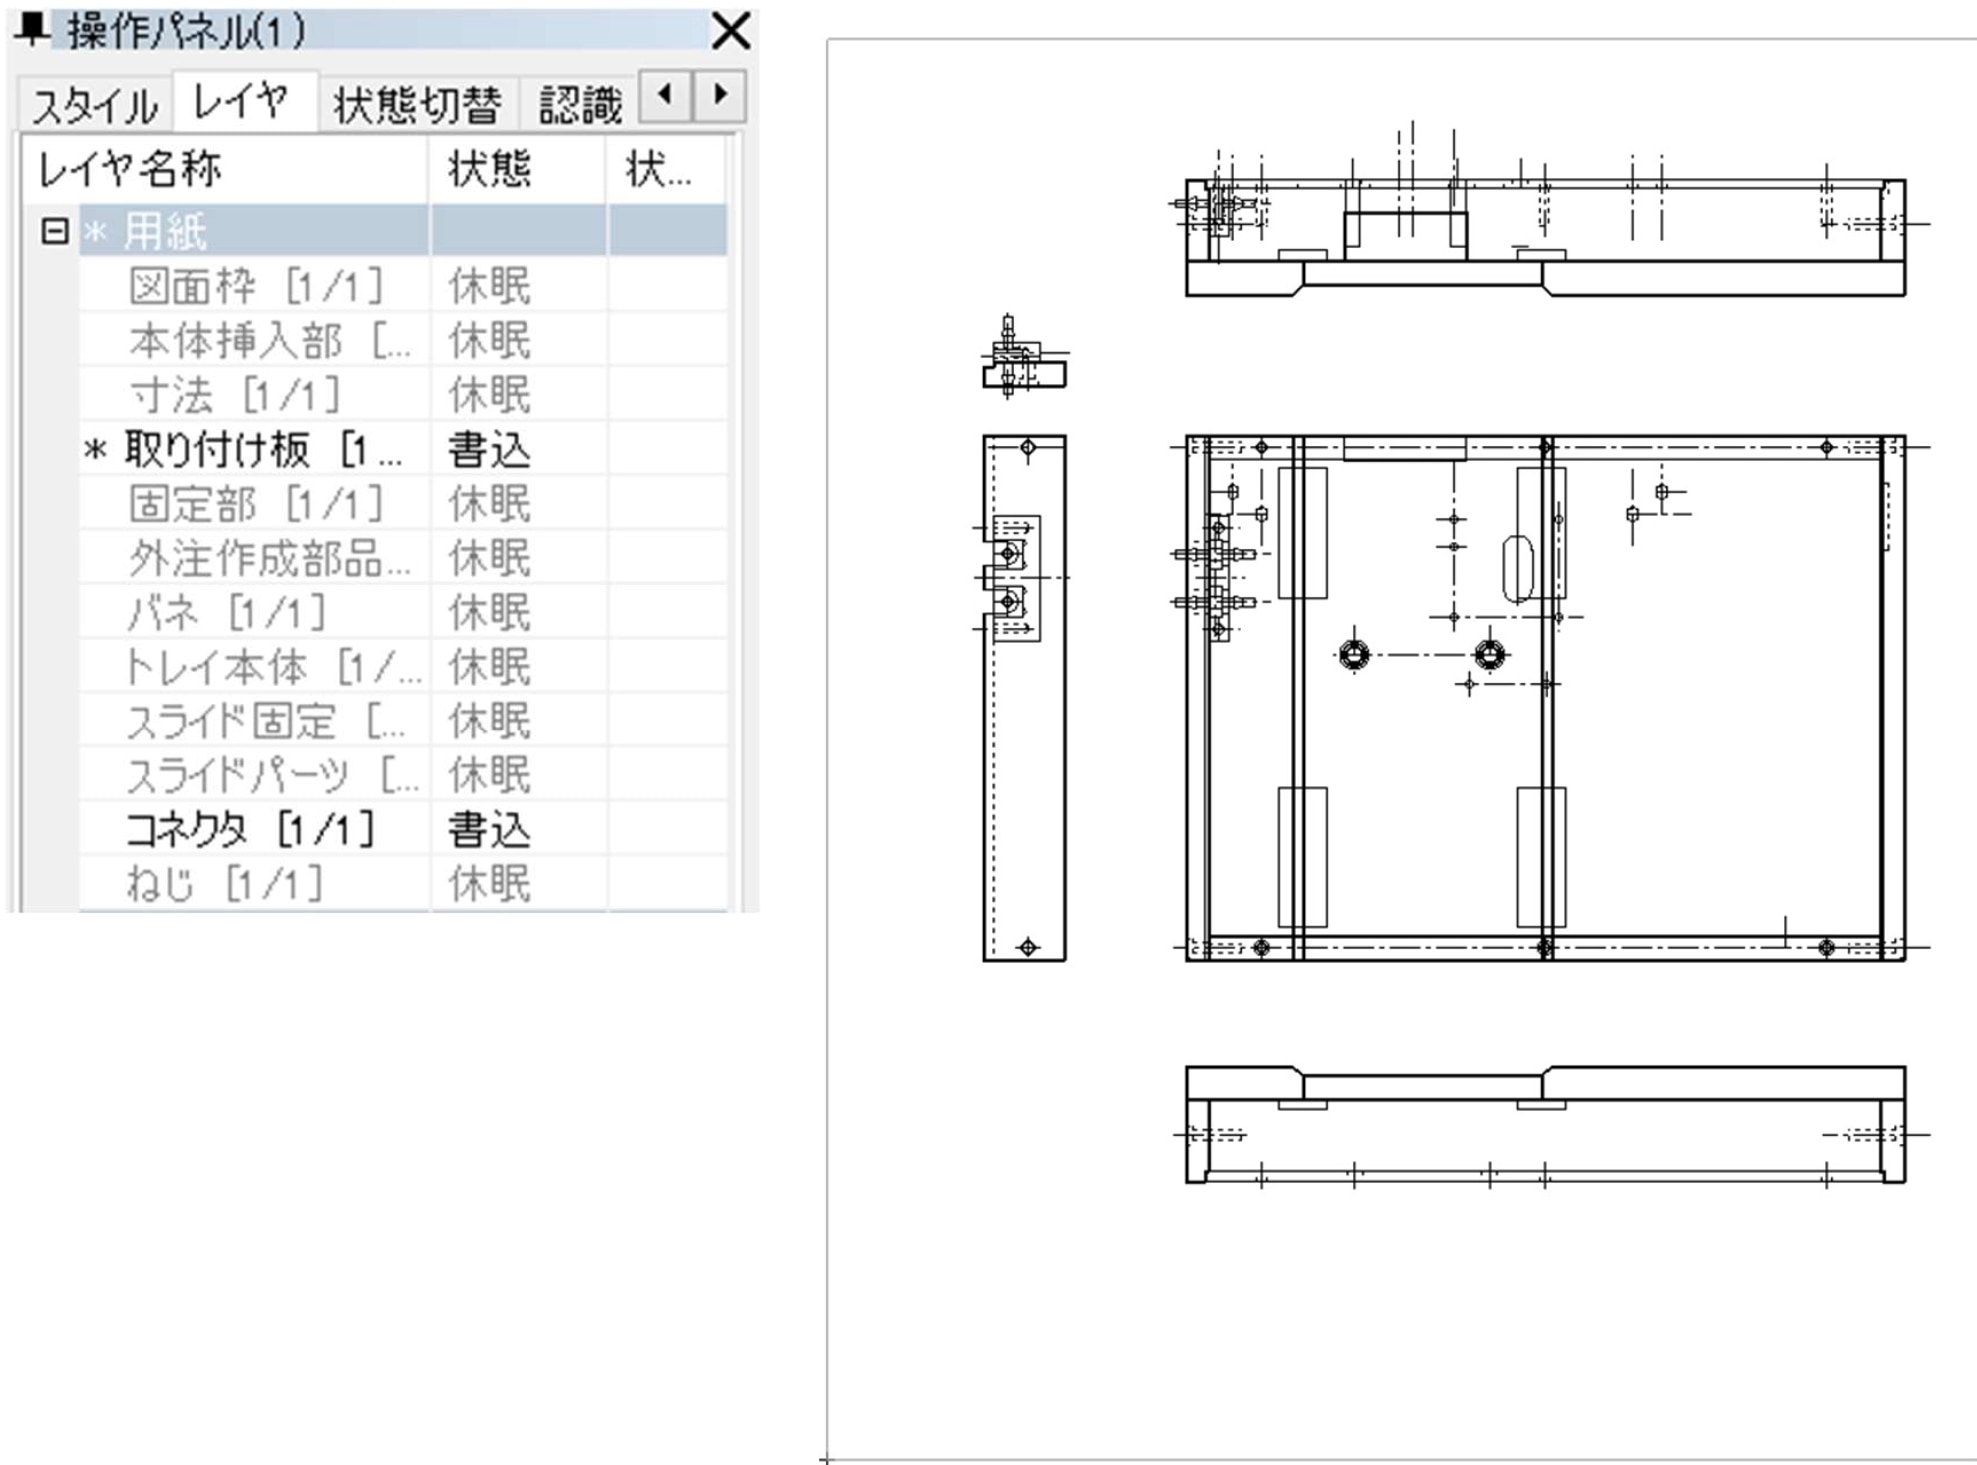
Task: Click the pin icon on 操作パネル title
Action: click(x=32, y=29)
